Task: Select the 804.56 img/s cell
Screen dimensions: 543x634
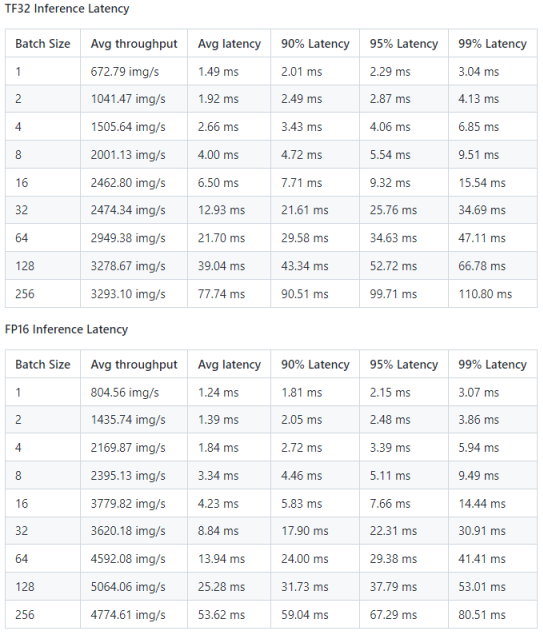Action: click(x=134, y=392)
